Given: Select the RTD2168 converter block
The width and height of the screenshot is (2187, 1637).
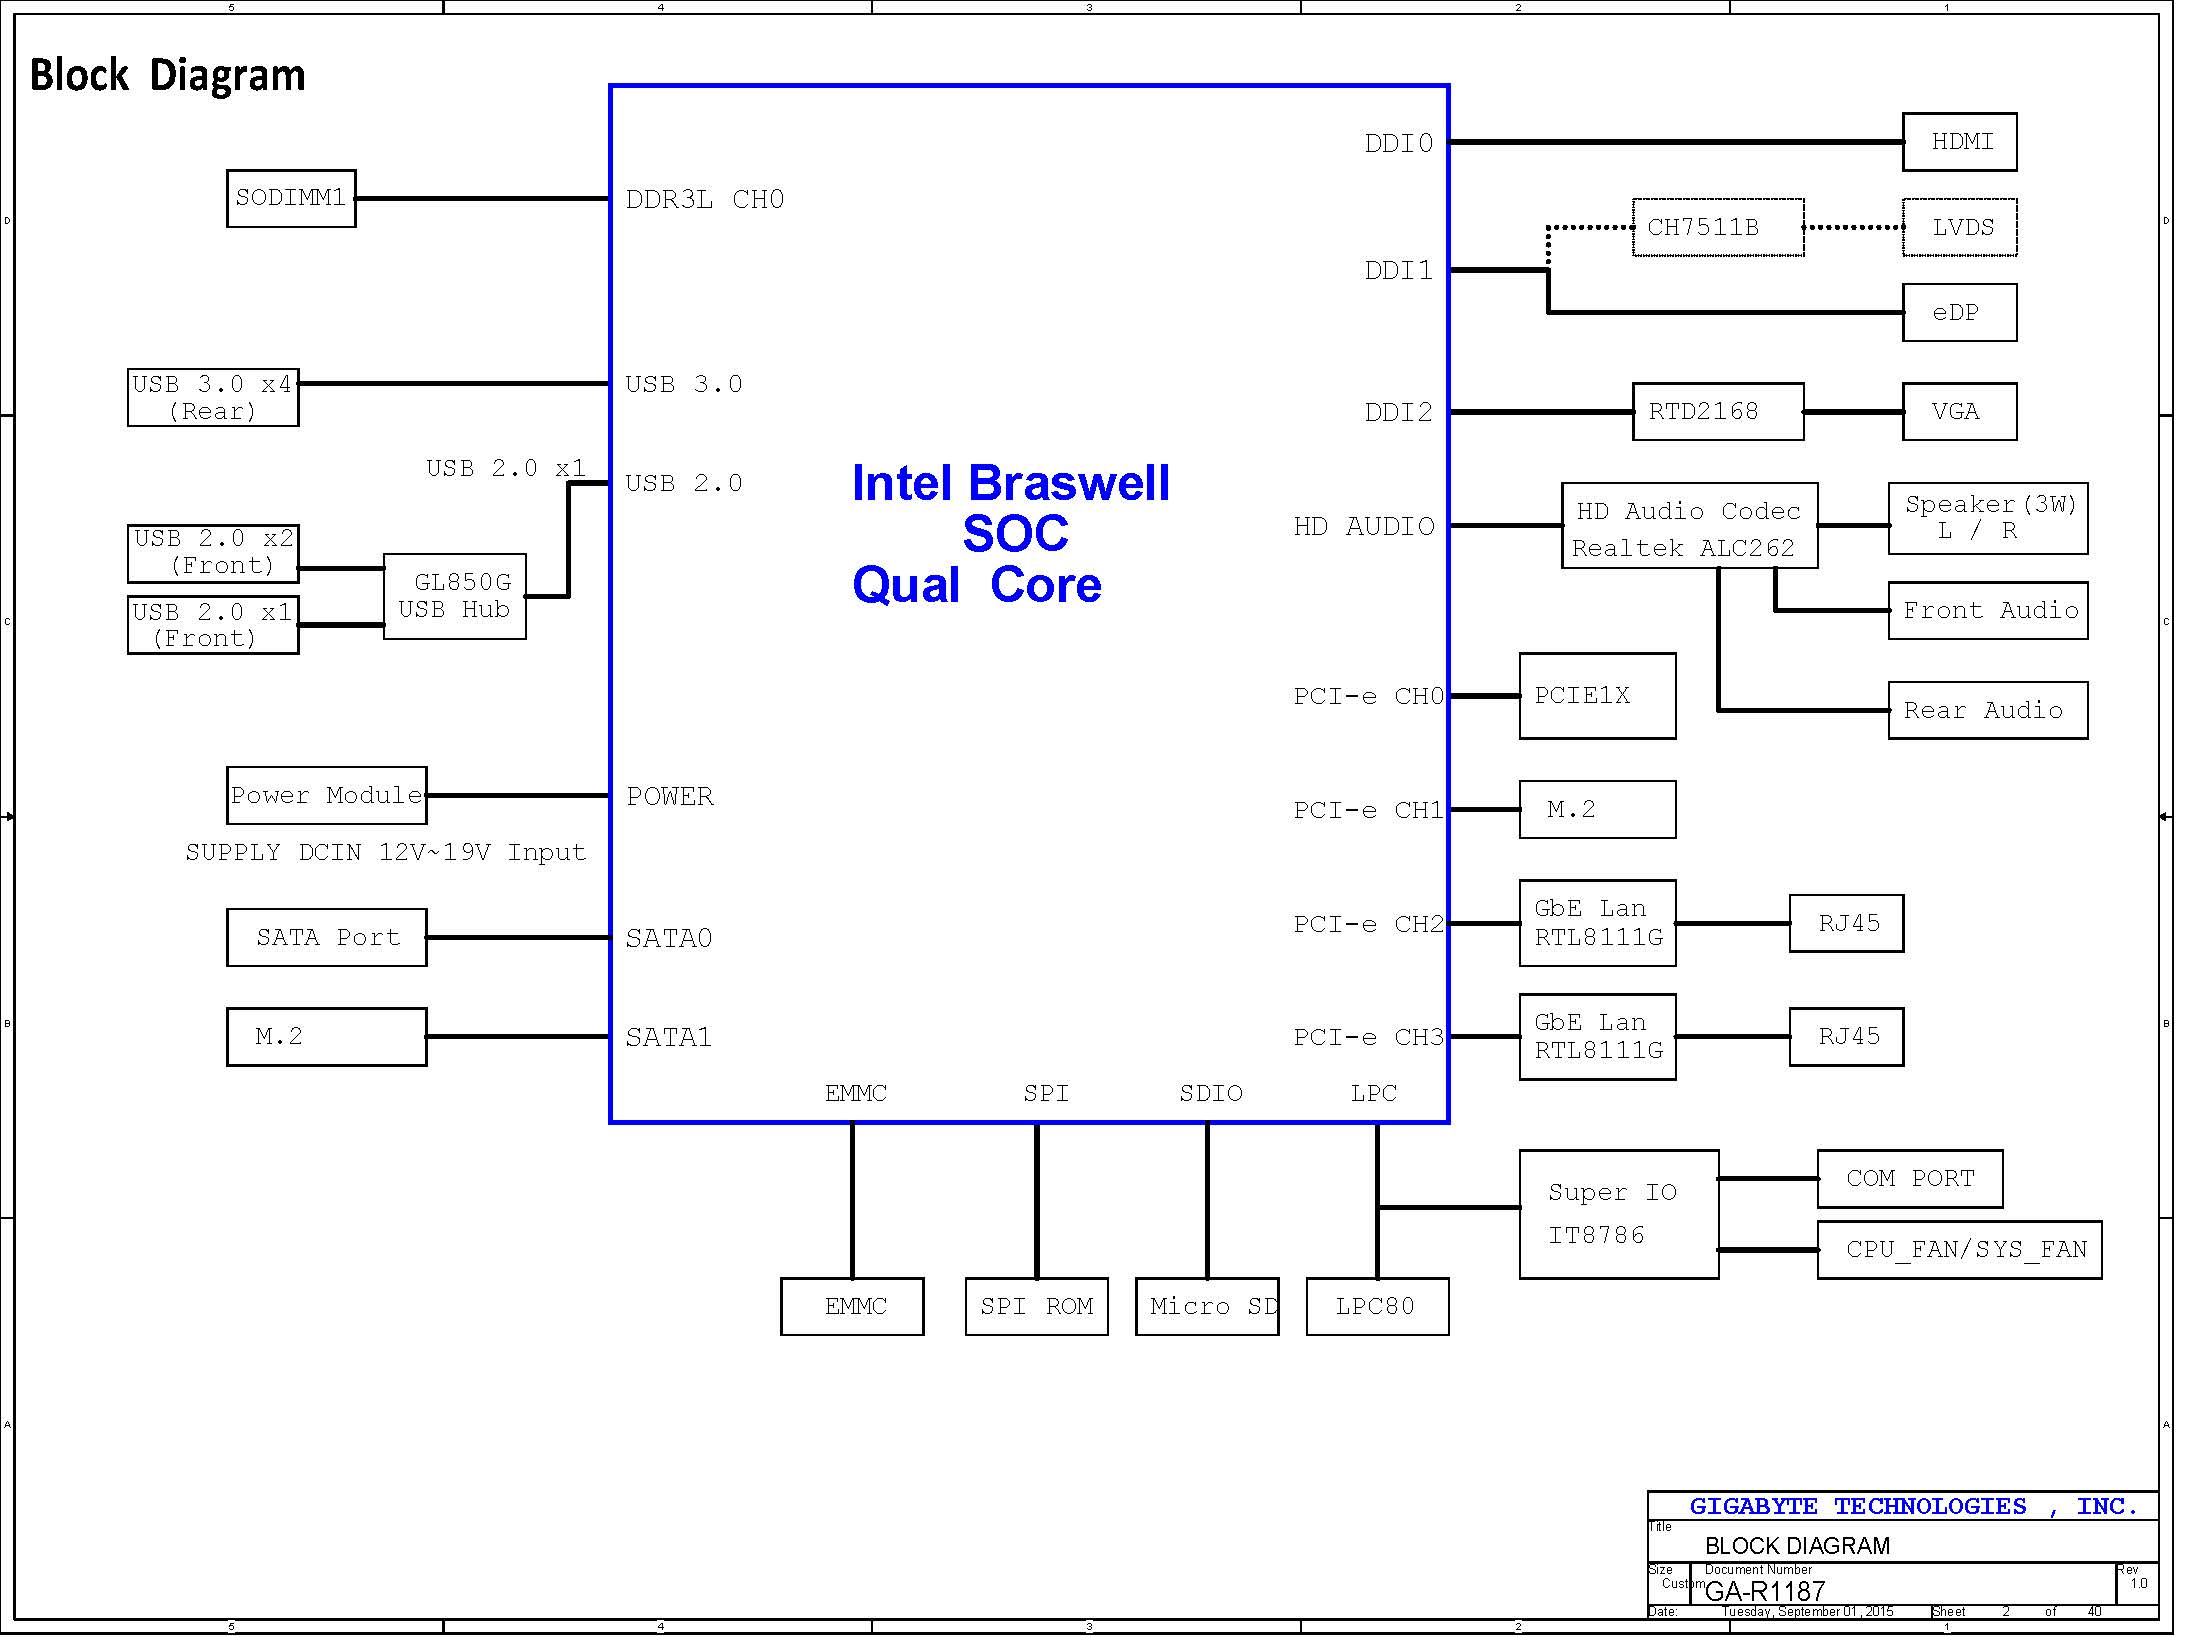Looking at the screenshot, I should [1717, 411].
